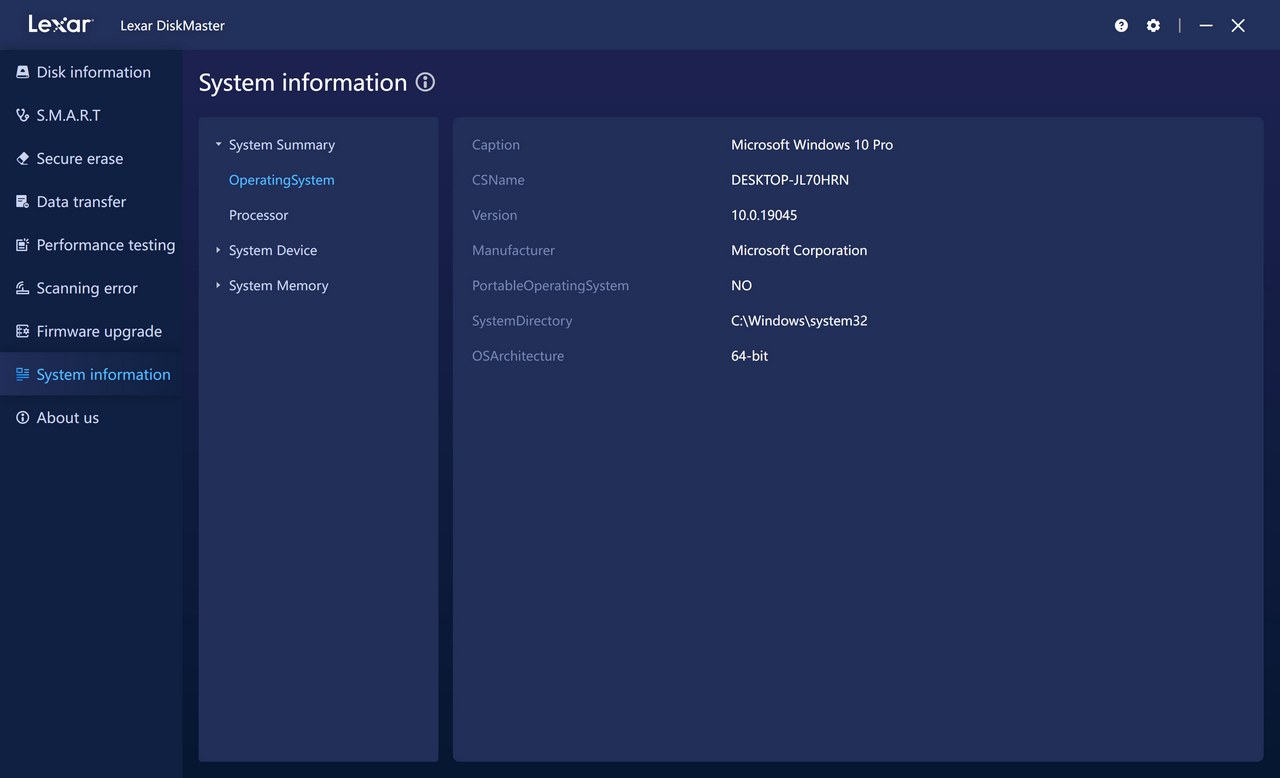Click the PortableOperatingSystem label
Image resolution: width=1280 pixels, height=778 pixels.
tap(551, 285)
